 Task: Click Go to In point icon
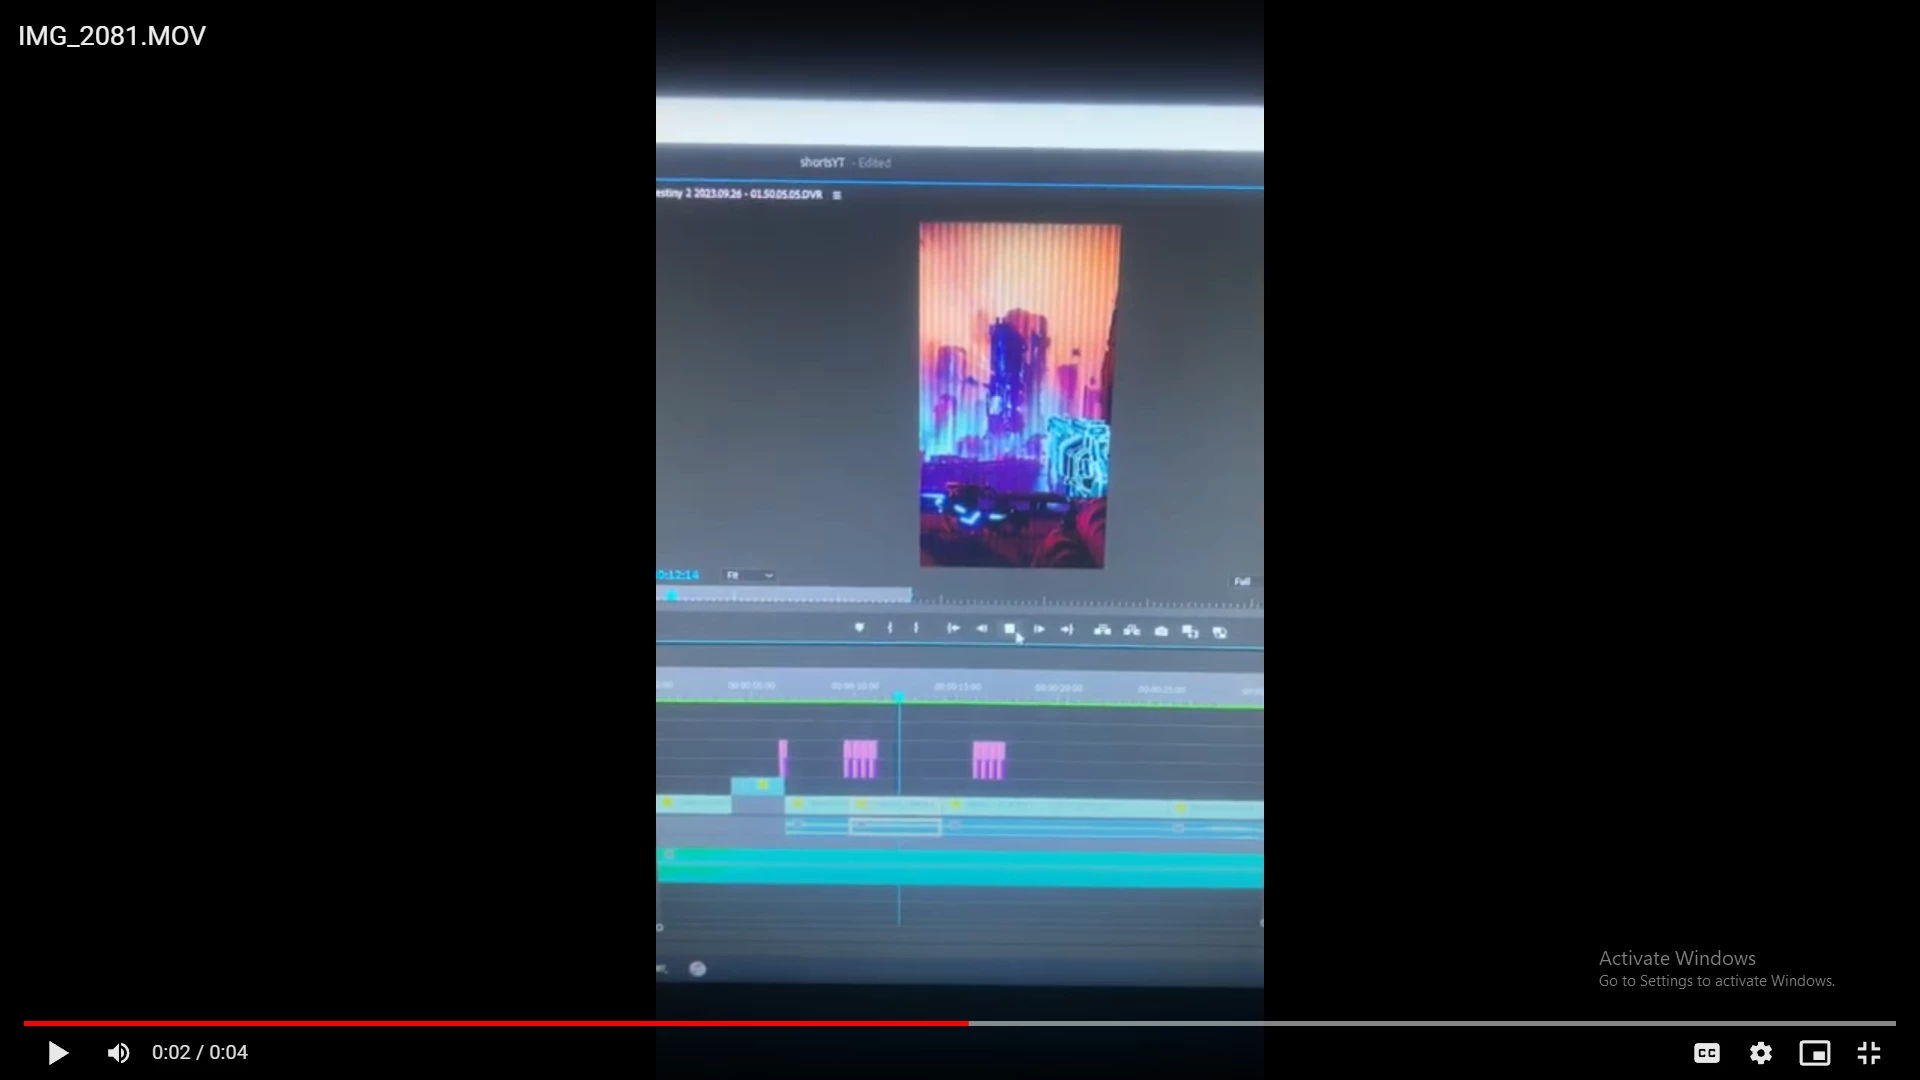953,629
